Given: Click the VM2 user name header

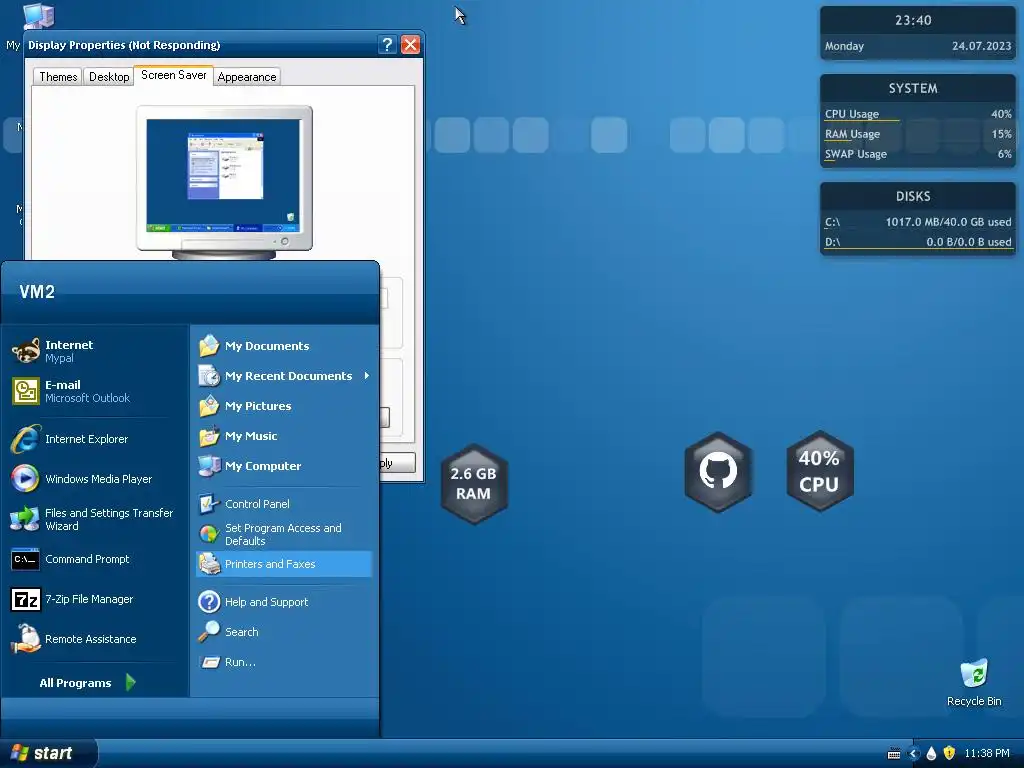Looking at the screenshot, I should point(37,291).
